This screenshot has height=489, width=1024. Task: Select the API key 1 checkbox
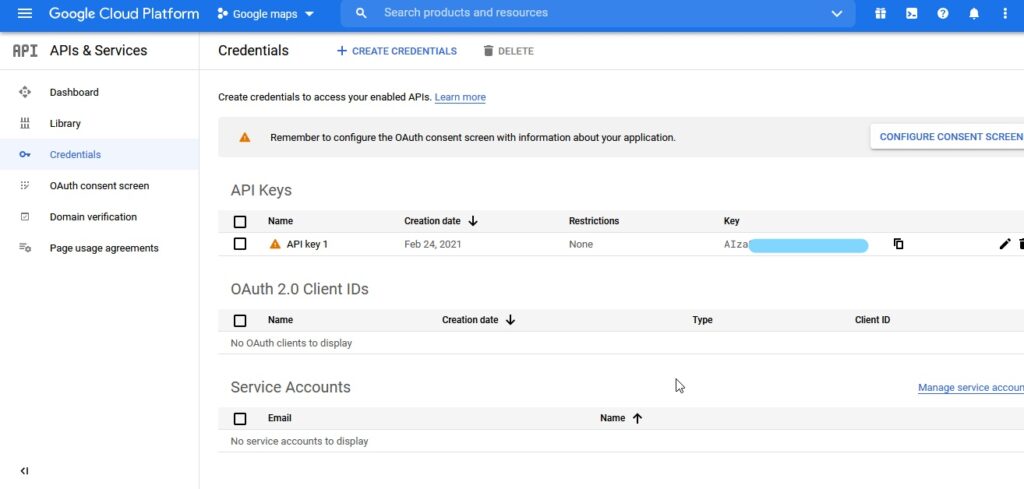point(240,244)
